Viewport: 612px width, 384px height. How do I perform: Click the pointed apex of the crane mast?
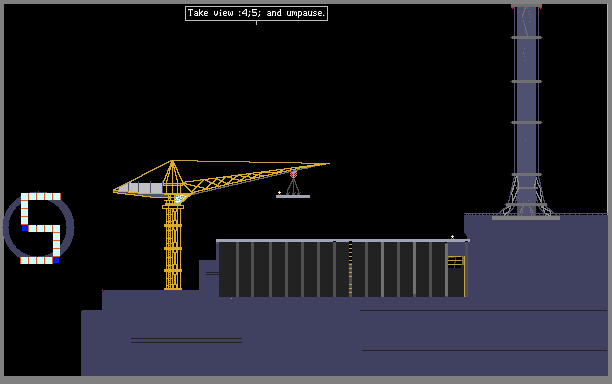coord(172,161)
